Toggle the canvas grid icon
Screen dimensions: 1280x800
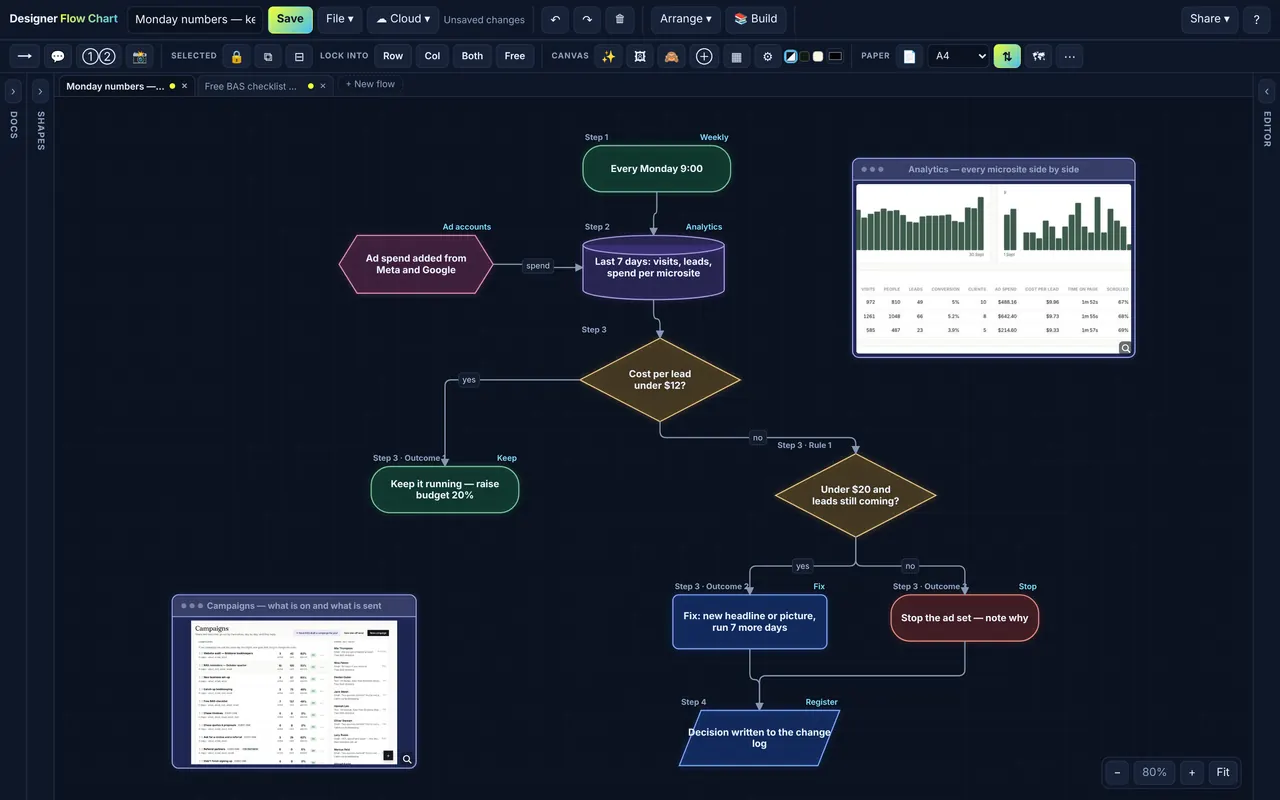pyautogui.click(x=736, y=56)
